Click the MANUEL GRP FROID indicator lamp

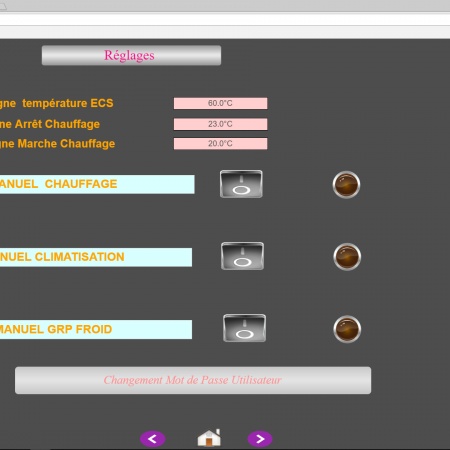pos(347,329)
